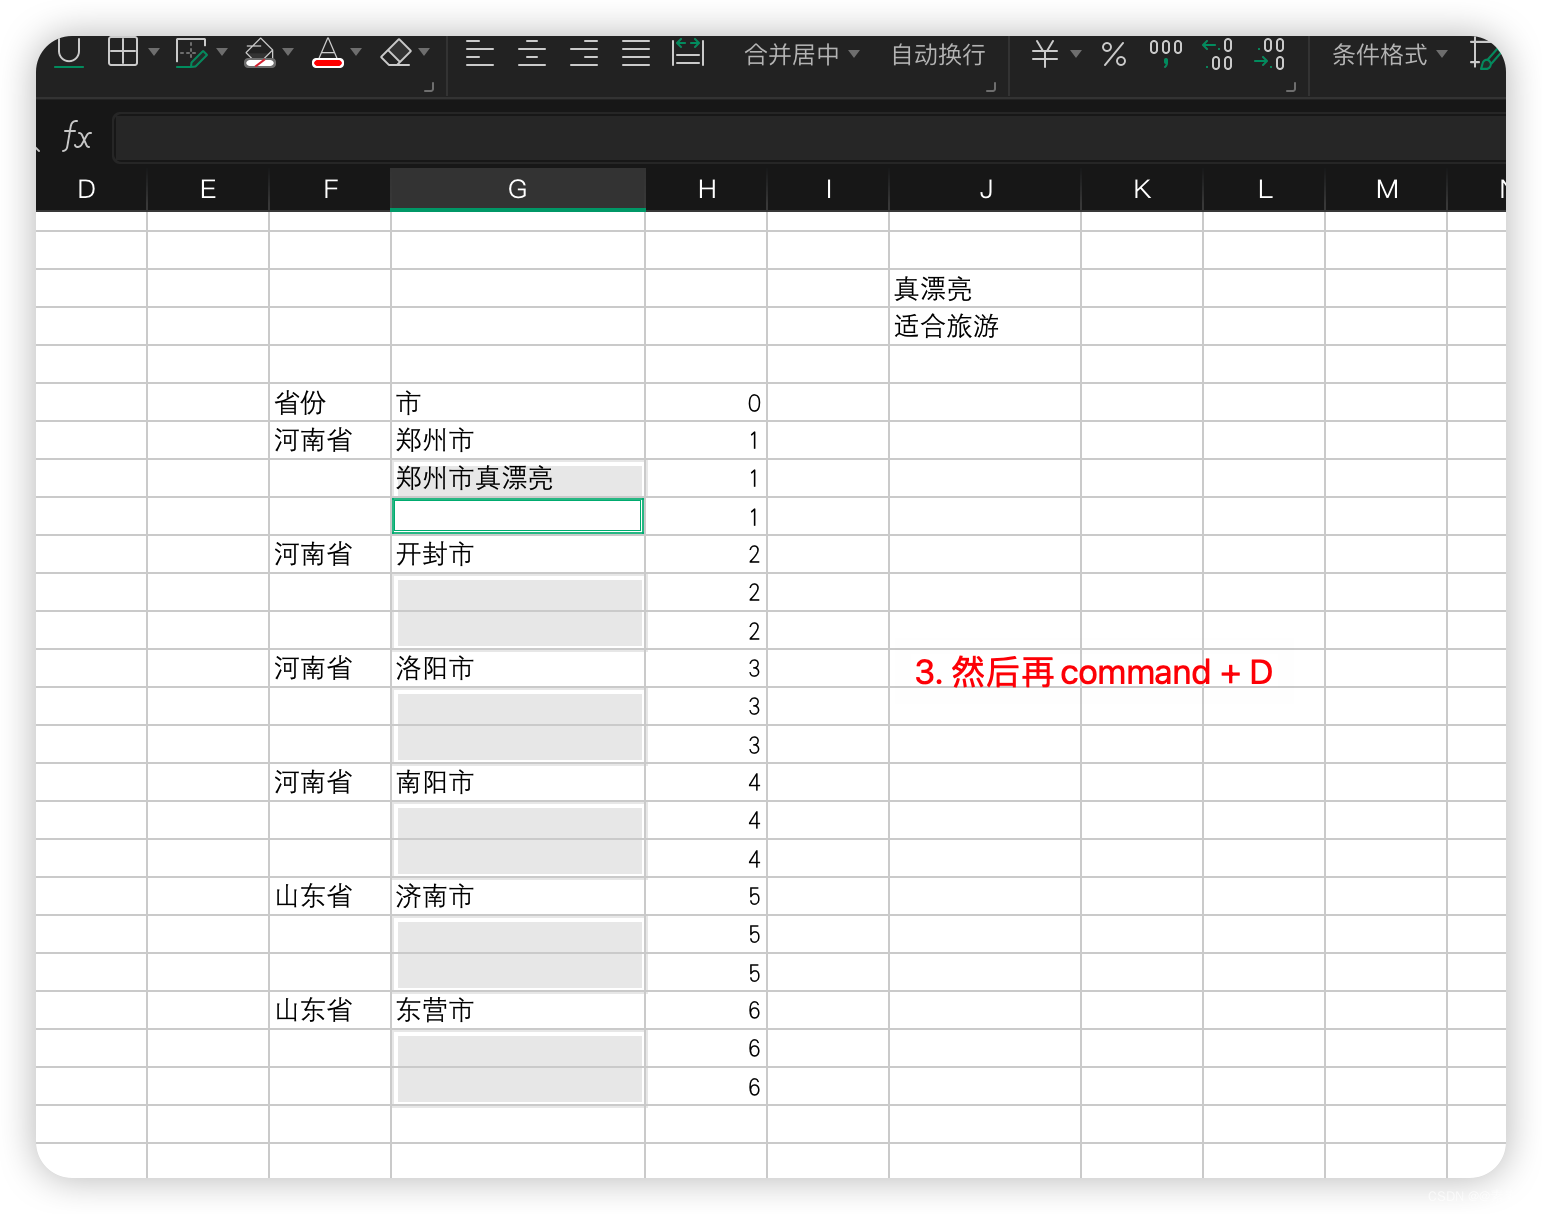This screenshot has height=1214, width=1542.
Task: Open alignment settings dialog launcher
Action: [x=991, y=87]
